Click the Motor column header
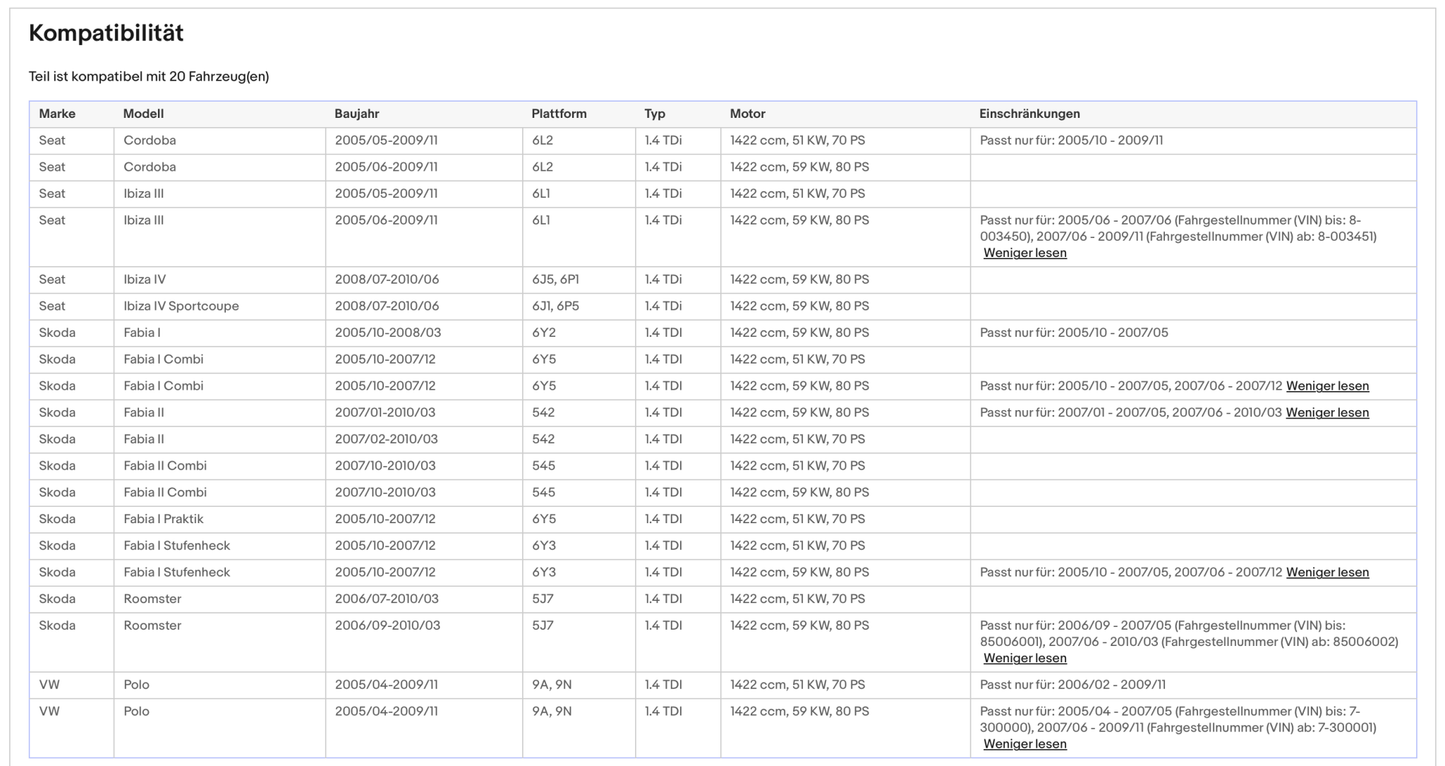The height and width of the screenshot is (766, 1445). click(x=747, y=114)
